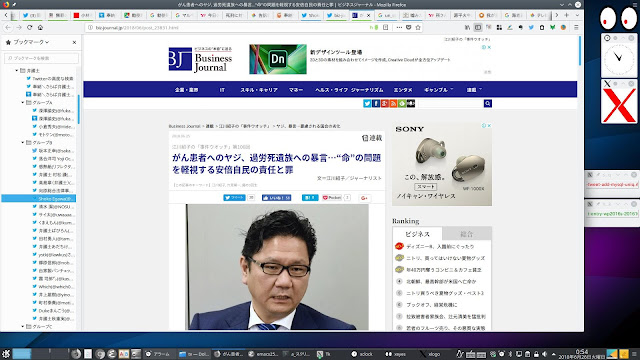Click the Business Journal Facebook icon

[376, 103]
